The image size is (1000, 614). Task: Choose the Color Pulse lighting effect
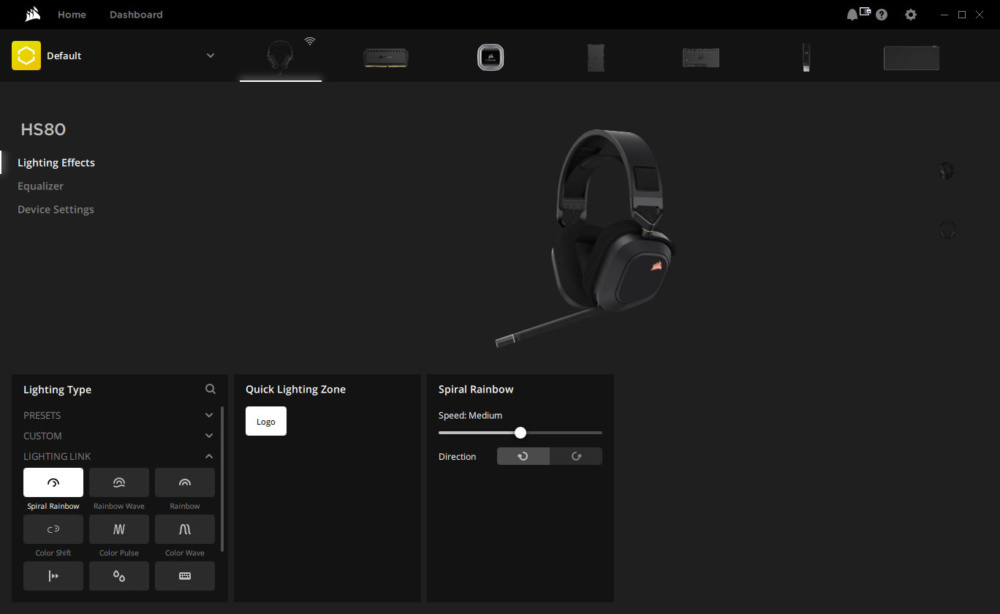coord(119,529)
